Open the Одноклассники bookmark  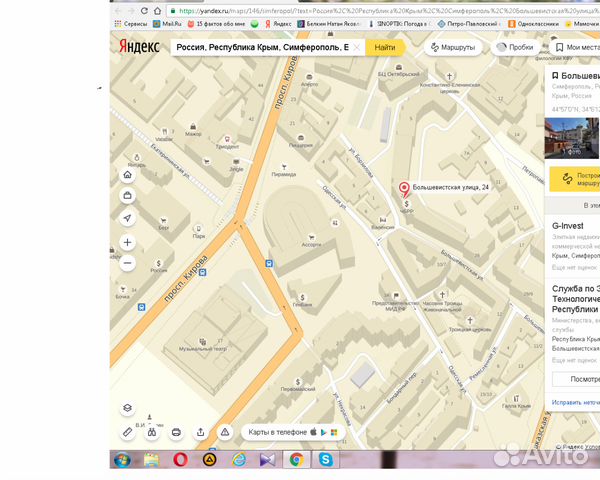coord(533,24)
